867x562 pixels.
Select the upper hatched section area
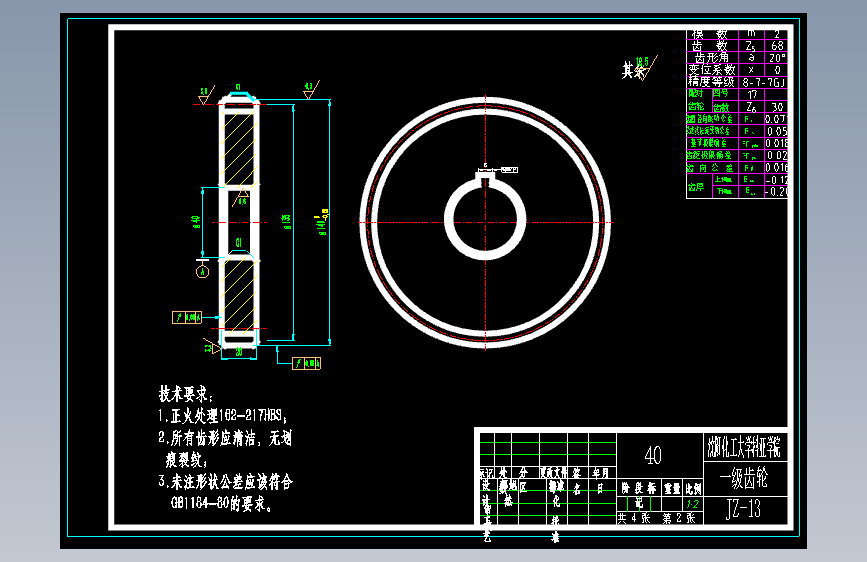(x=239, y=148)
